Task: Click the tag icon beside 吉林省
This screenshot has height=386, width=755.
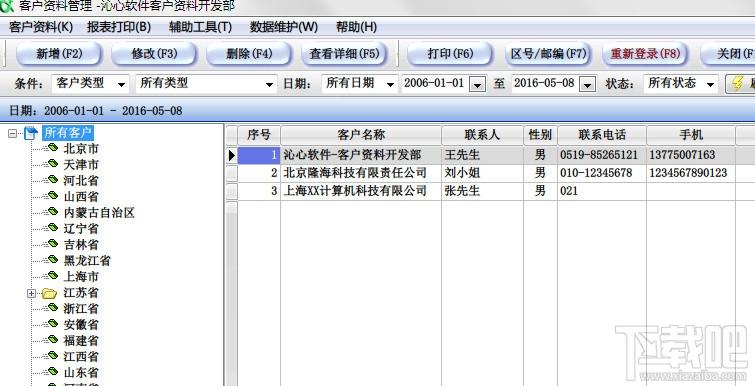Action: [x=52, y=244]
